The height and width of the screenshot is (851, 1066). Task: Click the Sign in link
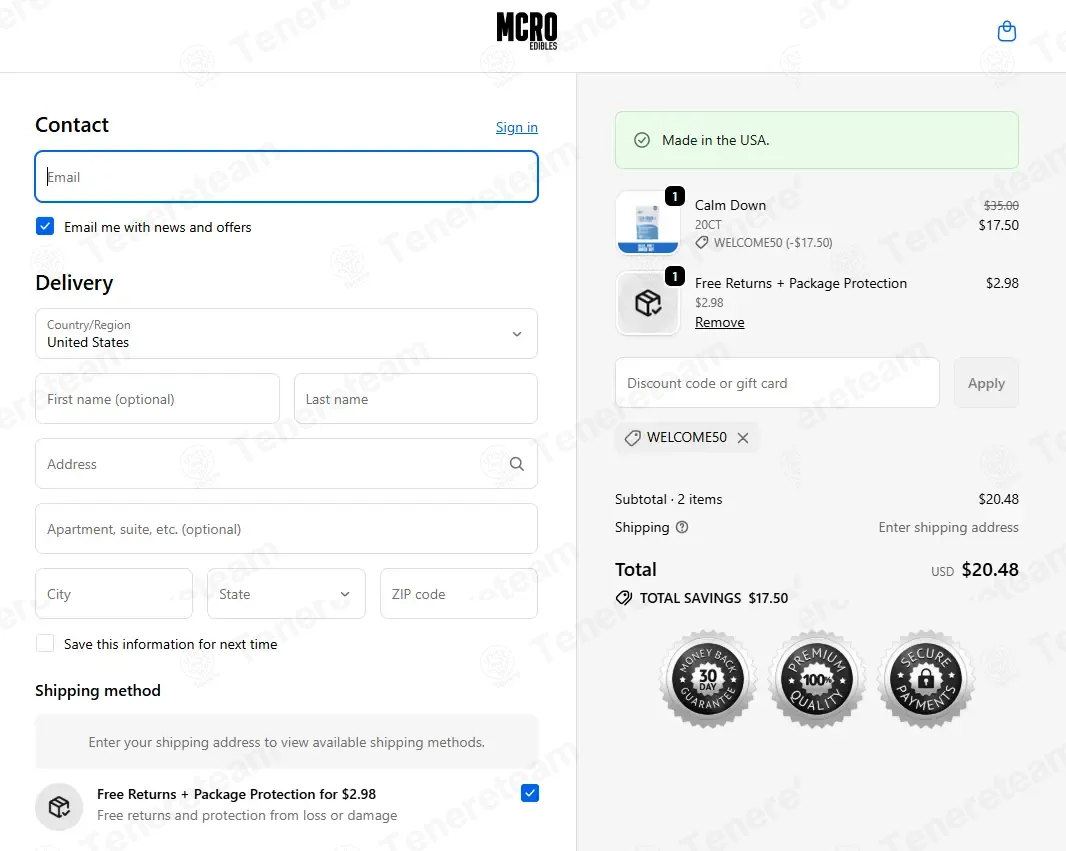(x=517, y=127)
